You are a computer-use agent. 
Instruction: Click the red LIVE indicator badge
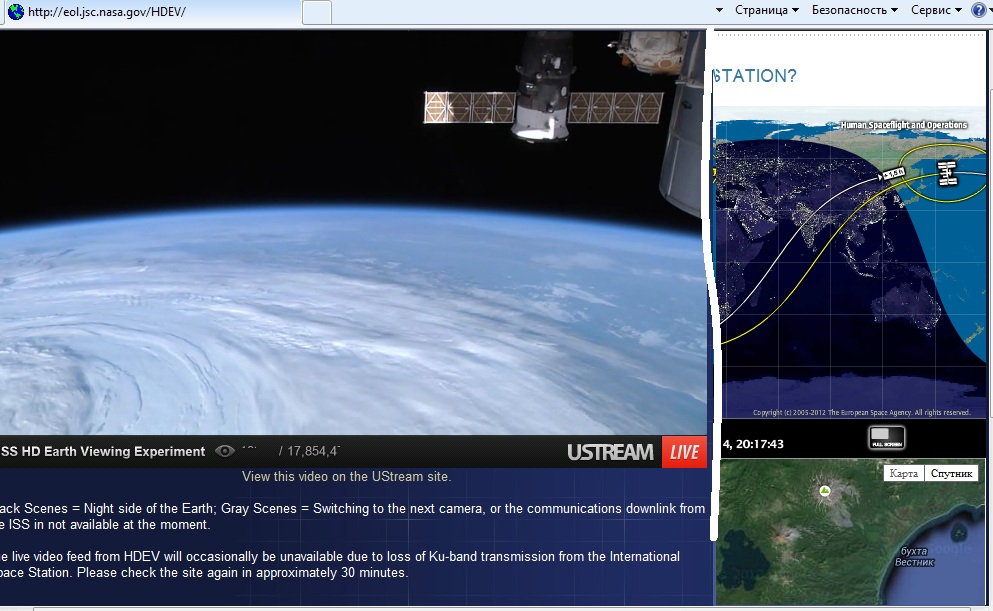(684, 452)
